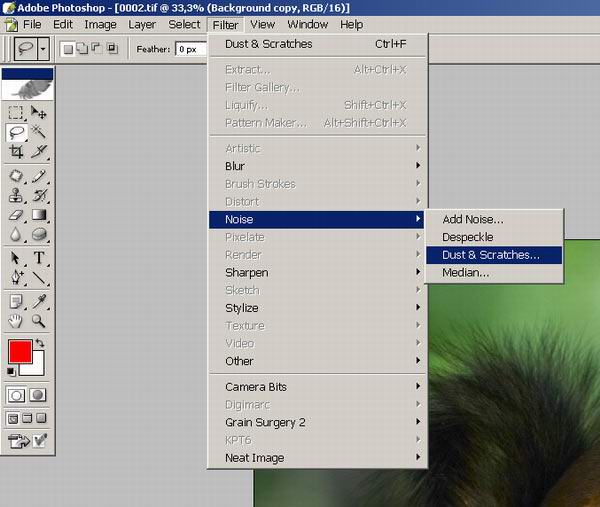The height and width of the screenshot is (507, 600).
Task: Select the Gradient tool
Action: point(39,215)
